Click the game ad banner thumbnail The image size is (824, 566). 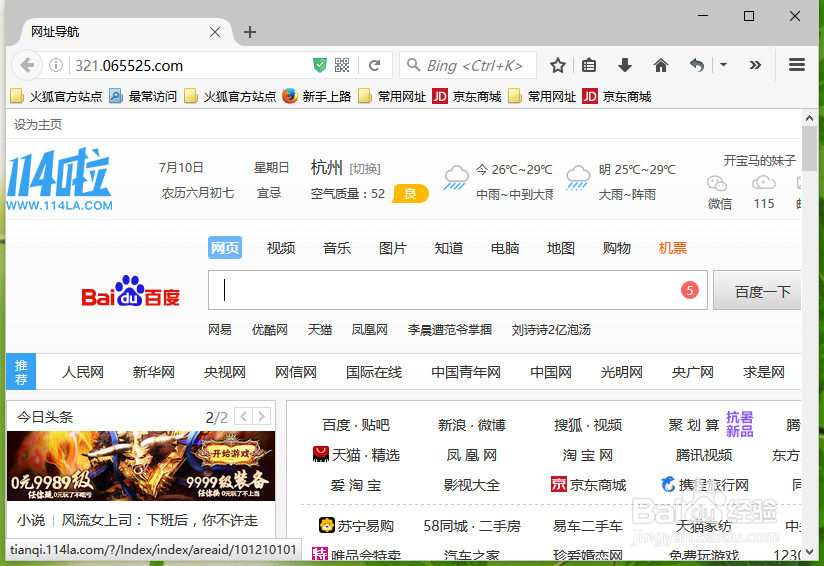141,466
